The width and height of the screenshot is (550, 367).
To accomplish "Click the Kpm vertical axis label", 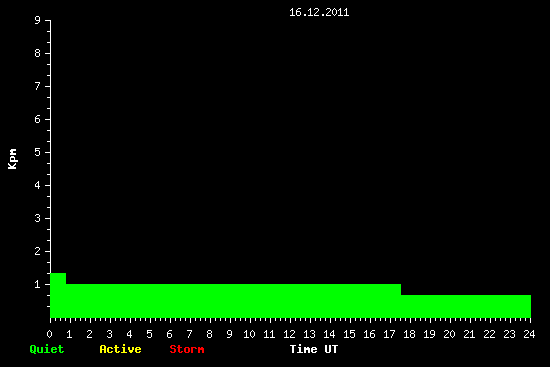I will 13,159.
